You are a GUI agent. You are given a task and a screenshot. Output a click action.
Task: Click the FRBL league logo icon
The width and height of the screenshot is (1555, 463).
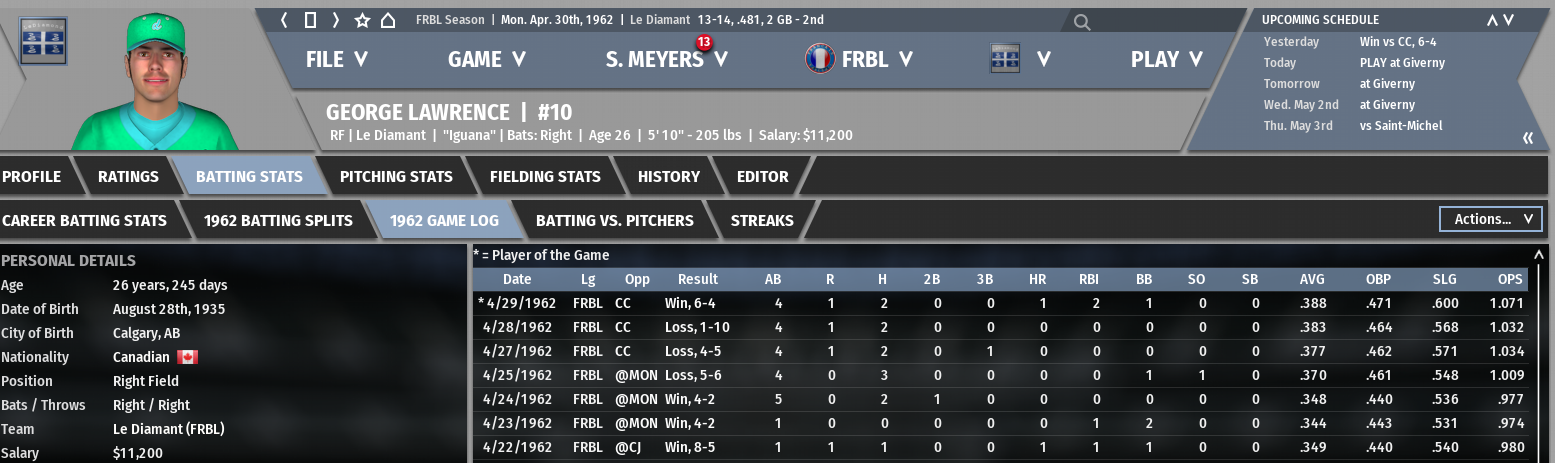820,59
